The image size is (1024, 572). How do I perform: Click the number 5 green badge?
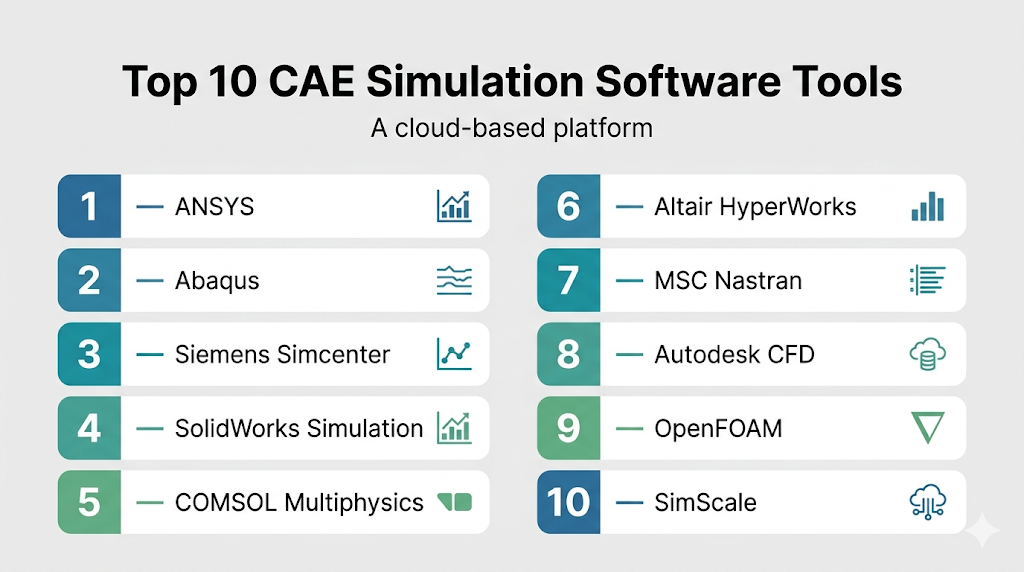tap(89, 502)
